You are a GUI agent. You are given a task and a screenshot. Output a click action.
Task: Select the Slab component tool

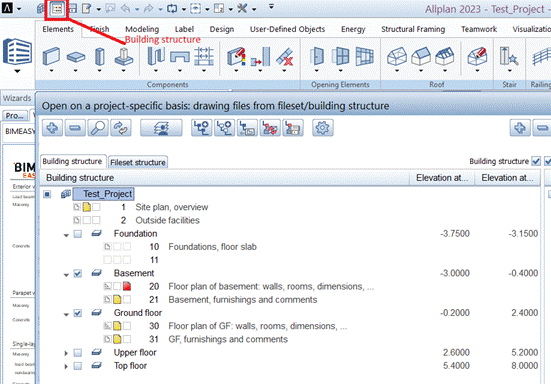tap(76, 57)
